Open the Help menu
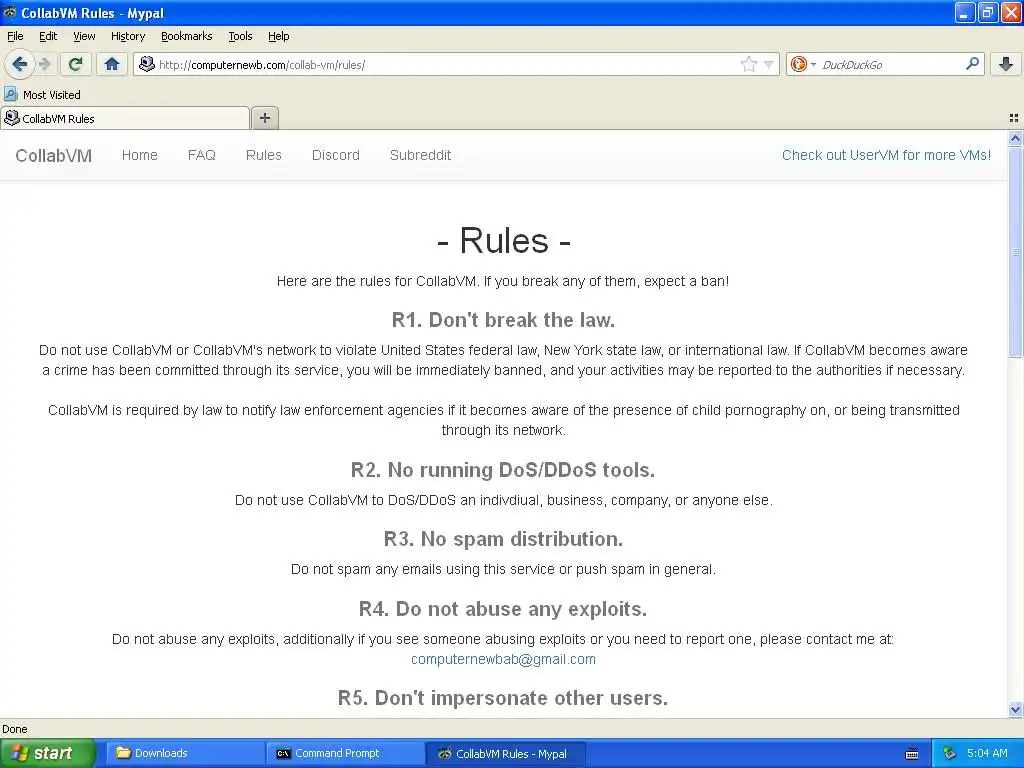 [x=279, y=36]
